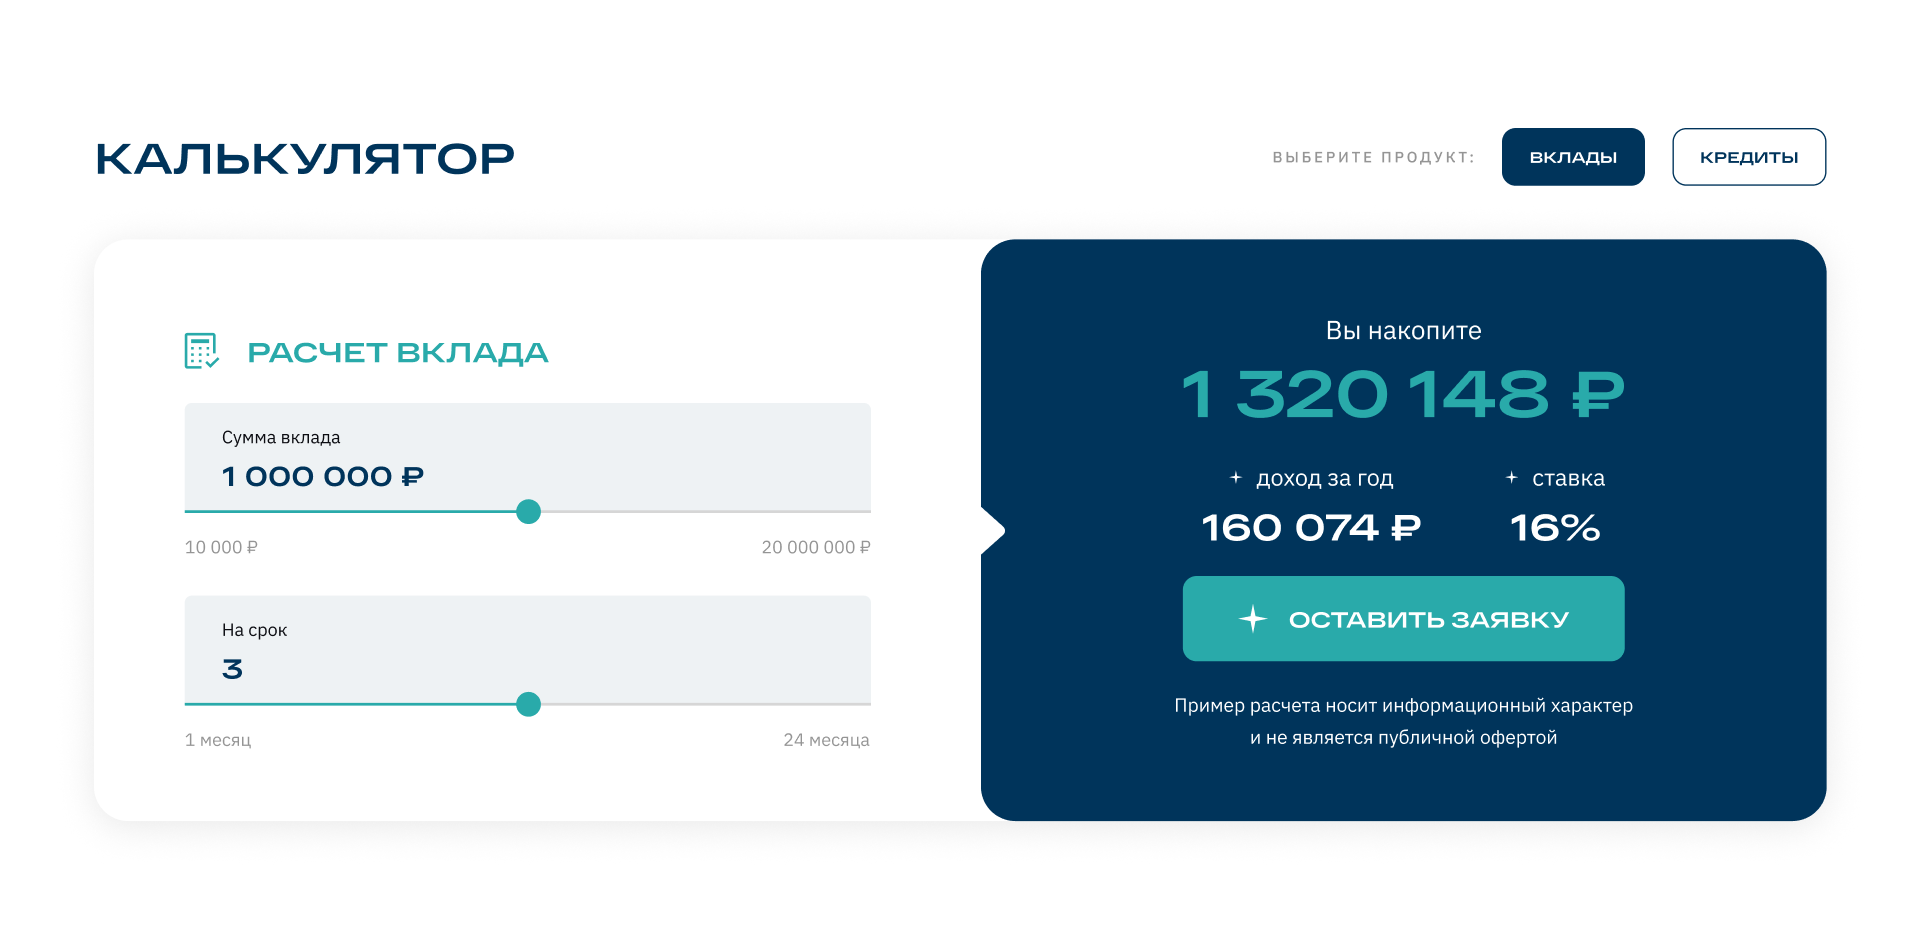
Task: Click the На срок slider handle
Action: point(528,705)
